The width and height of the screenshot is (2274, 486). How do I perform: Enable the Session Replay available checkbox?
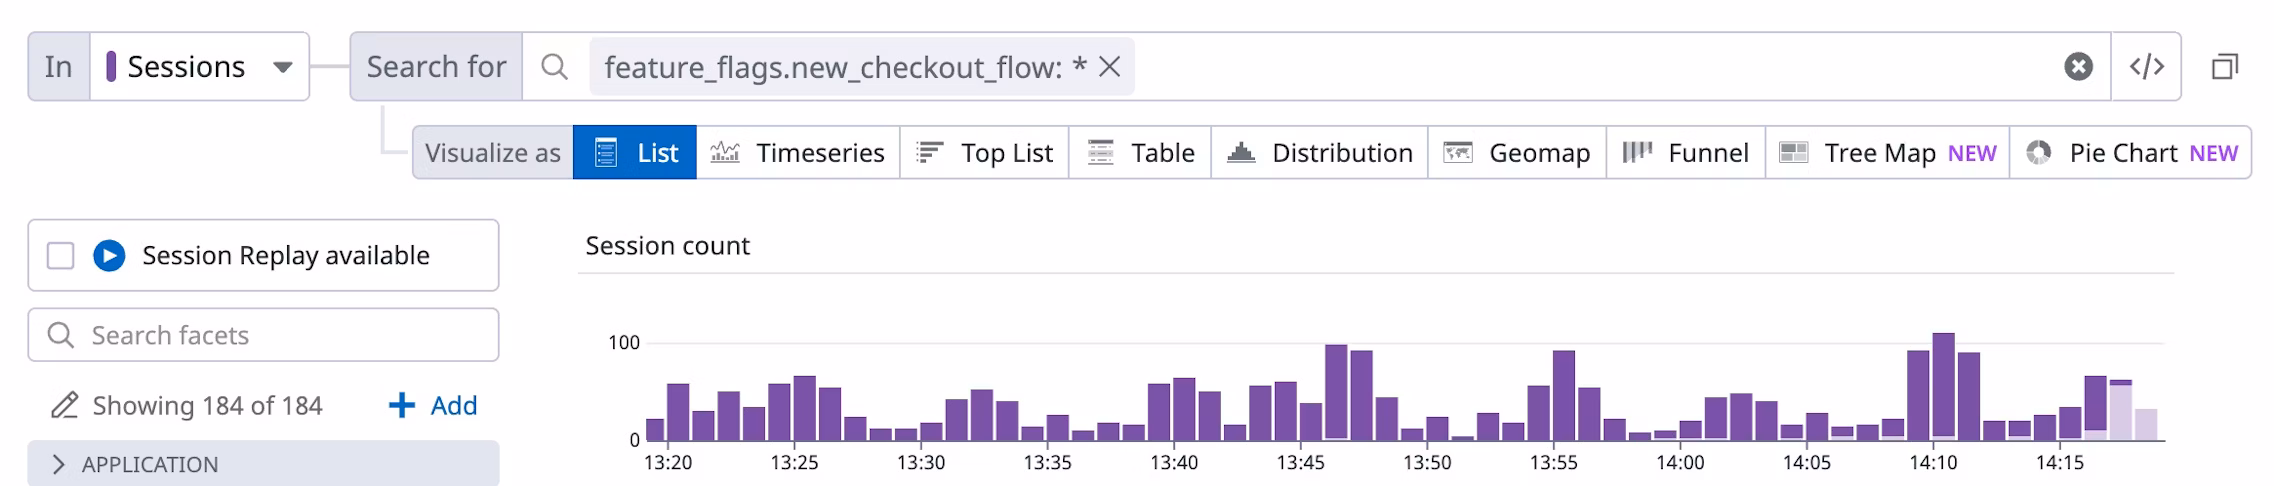(x=61, y=256)
